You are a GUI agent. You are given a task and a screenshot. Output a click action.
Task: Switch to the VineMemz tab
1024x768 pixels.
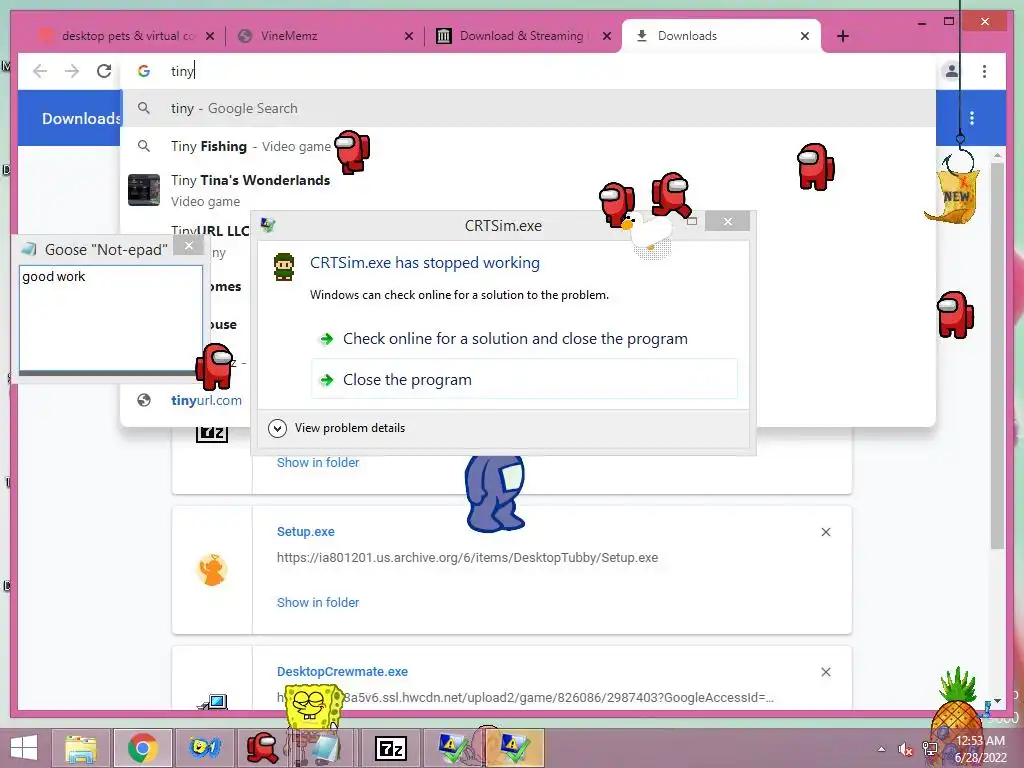tap(325, 36)
